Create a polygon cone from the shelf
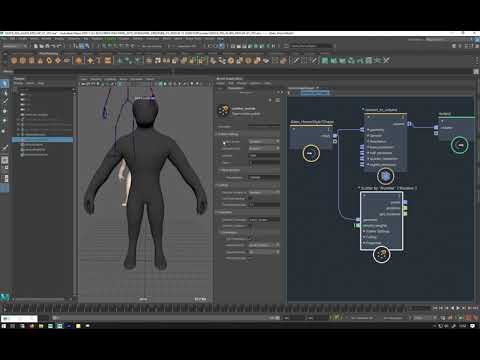Screen dimensions: 480x360 tap(40, 60)
